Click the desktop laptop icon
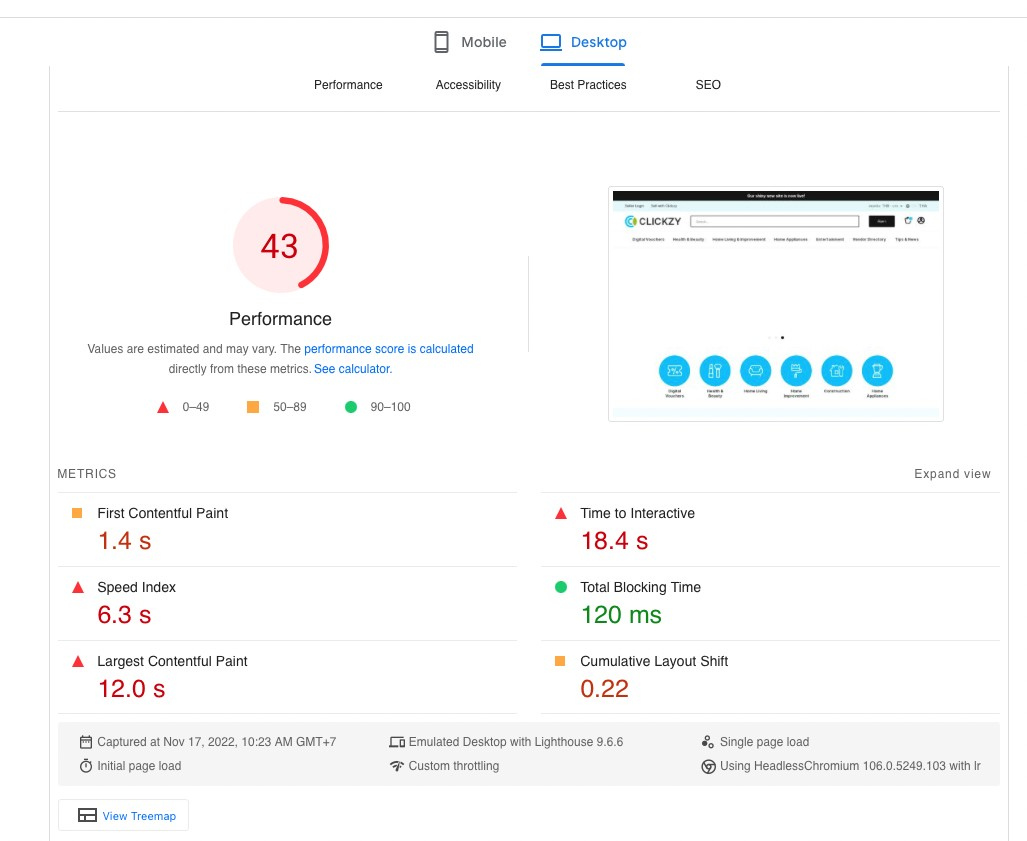The width and height of the screenshot is (1027, 841). point(551,42)
